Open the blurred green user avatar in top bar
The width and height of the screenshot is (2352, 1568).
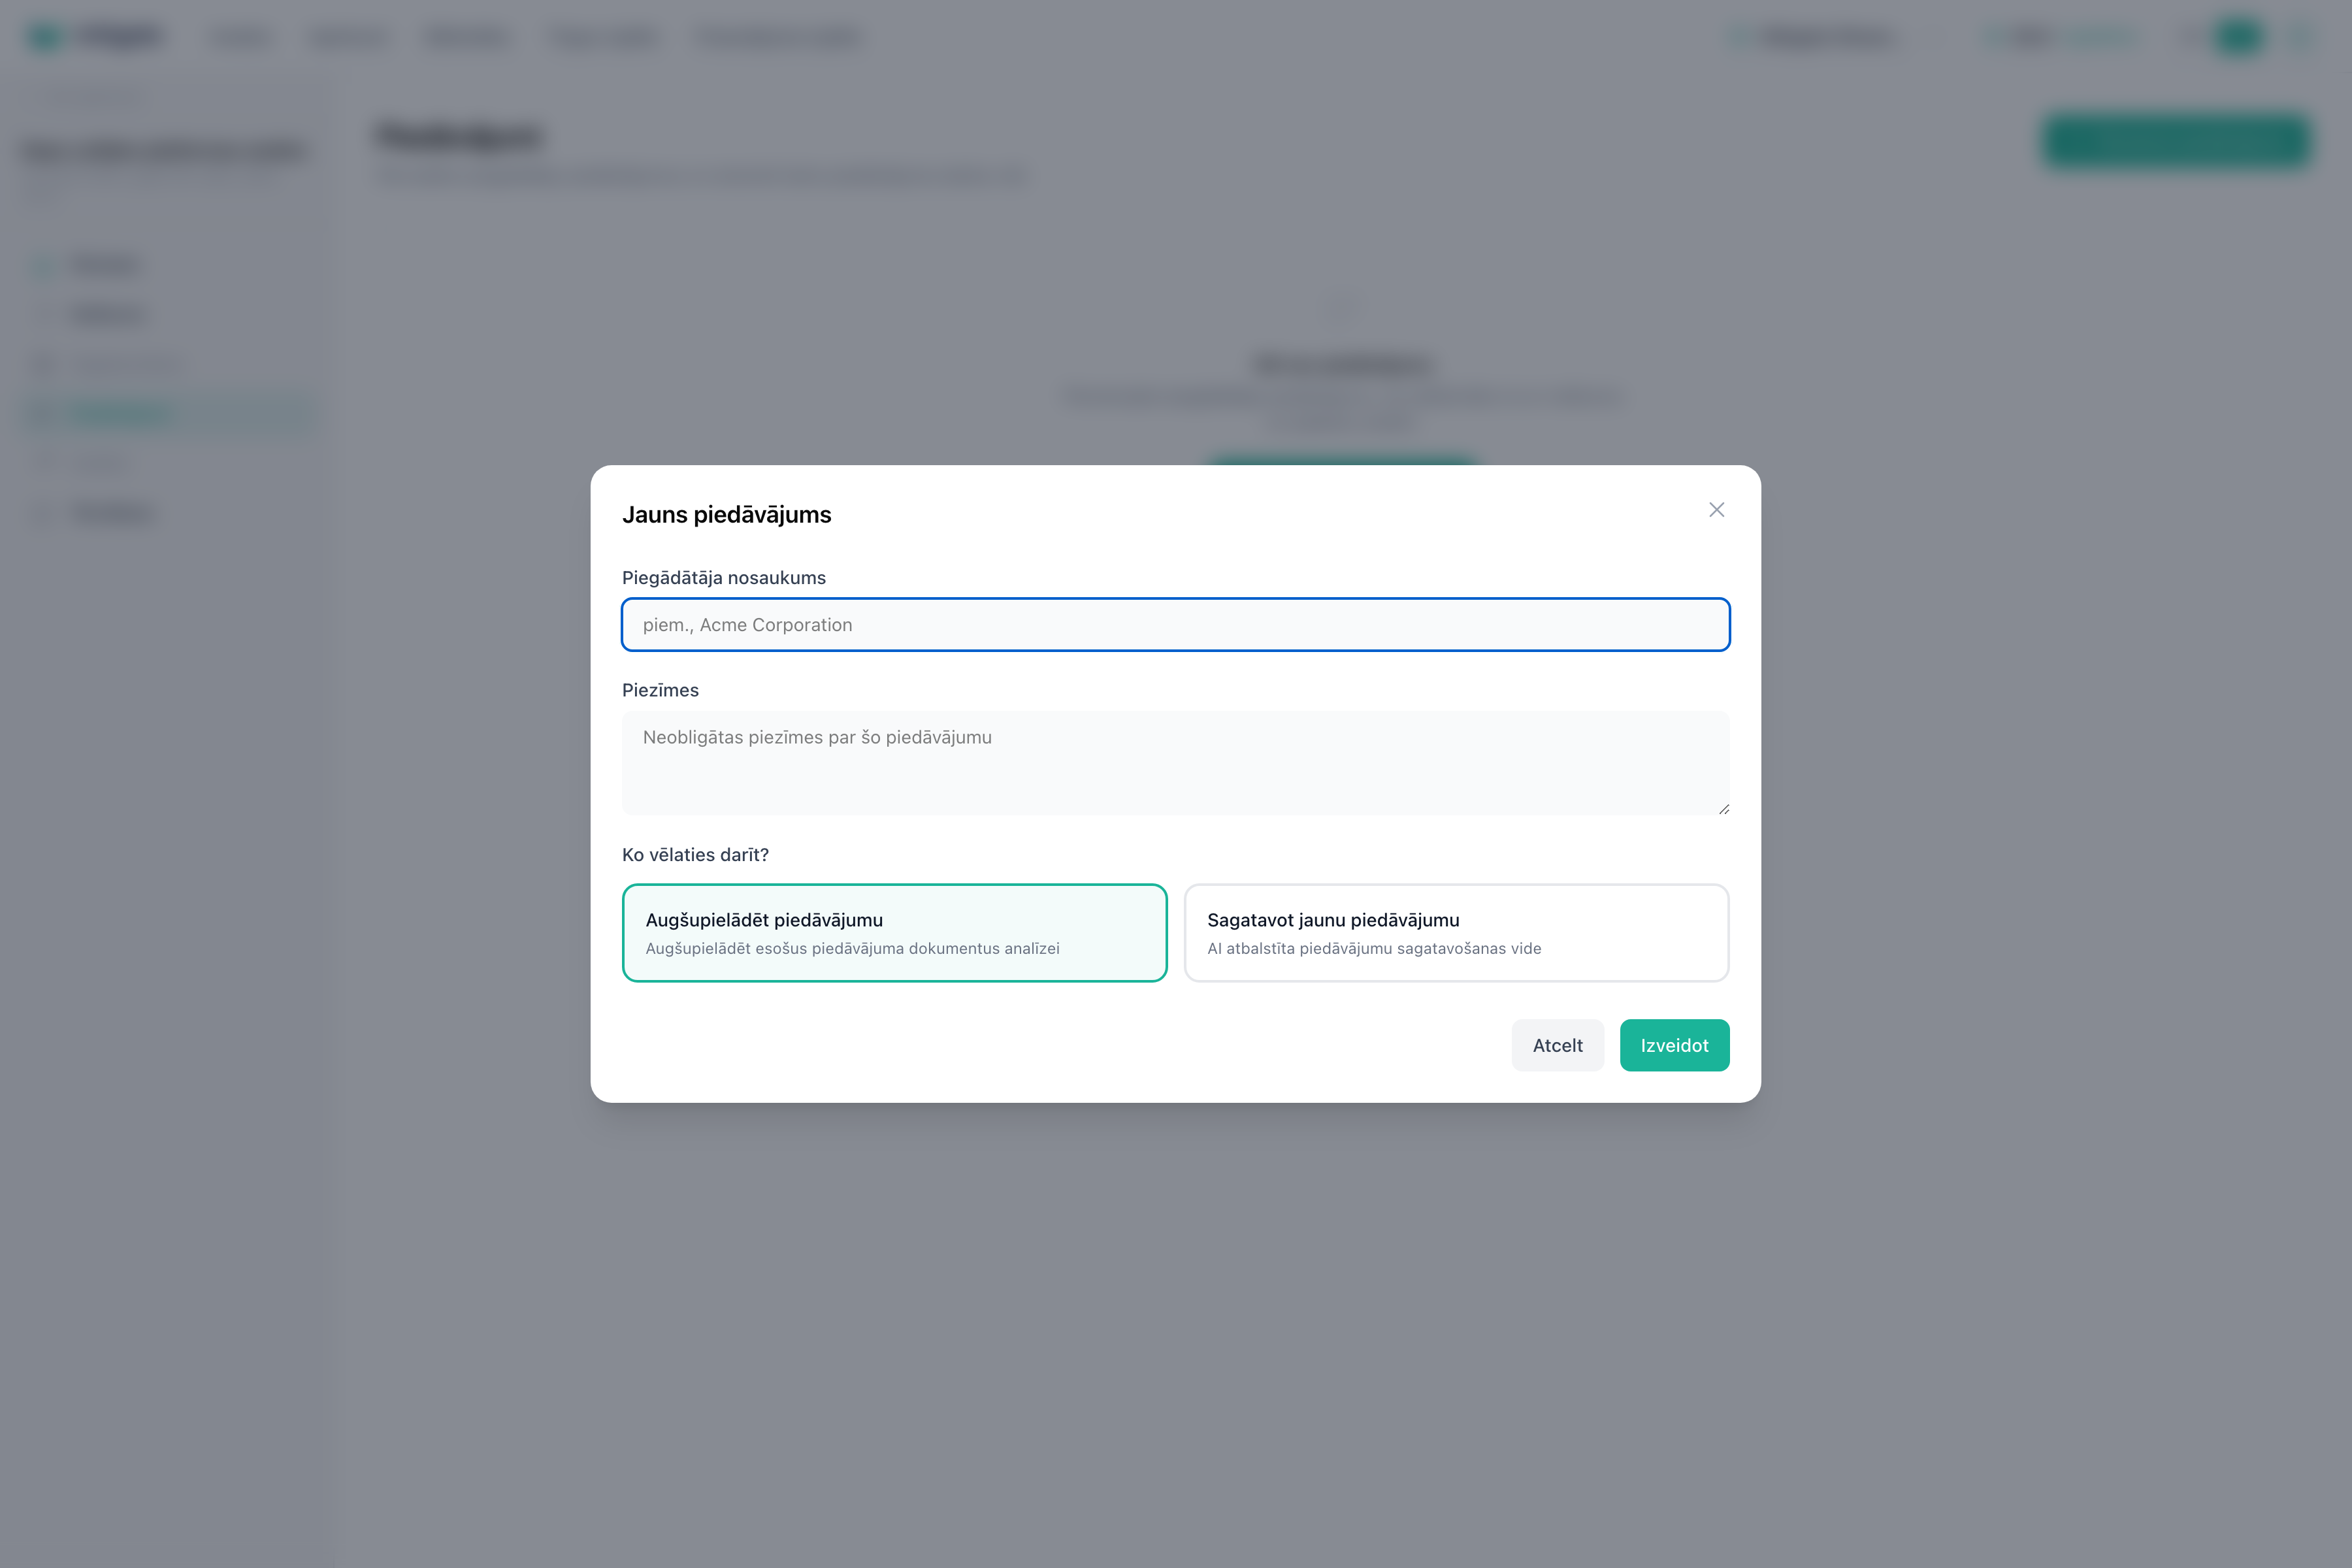tap(2238, 37)
